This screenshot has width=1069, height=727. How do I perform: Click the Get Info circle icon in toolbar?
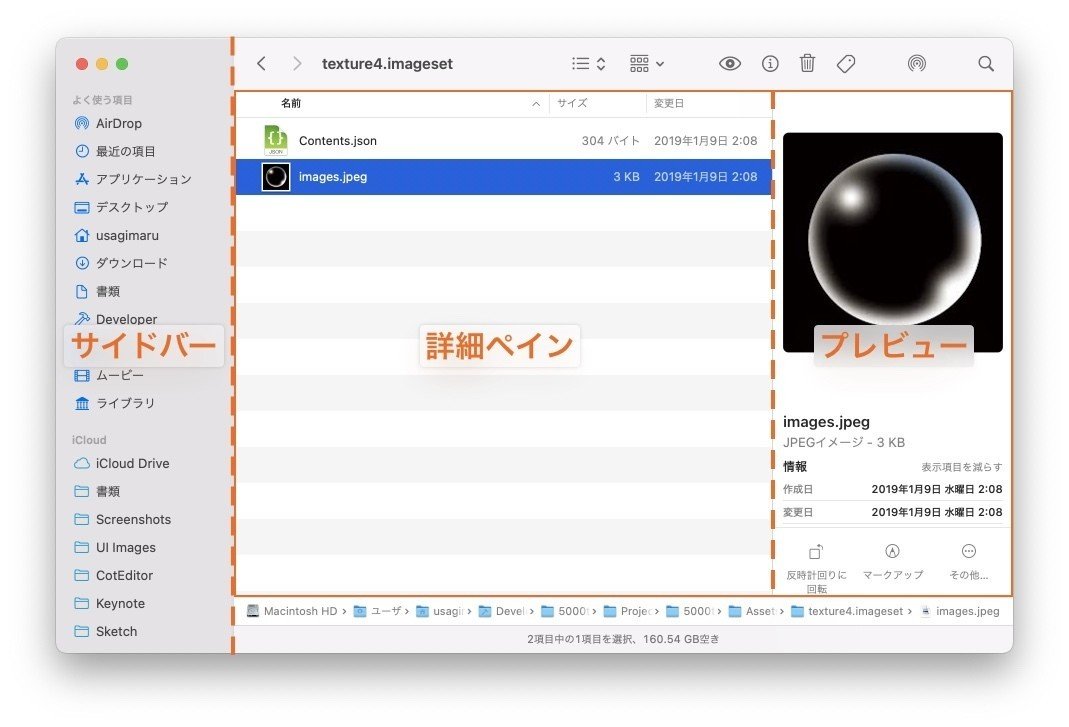tap(769, 63)
